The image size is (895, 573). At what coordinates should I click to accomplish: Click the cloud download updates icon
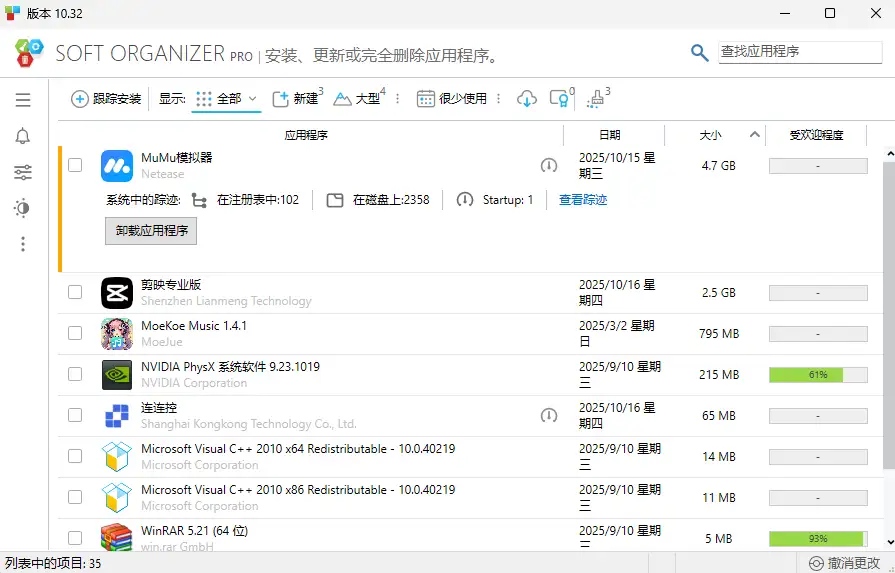pyautogui.click(x=526, y=99)
